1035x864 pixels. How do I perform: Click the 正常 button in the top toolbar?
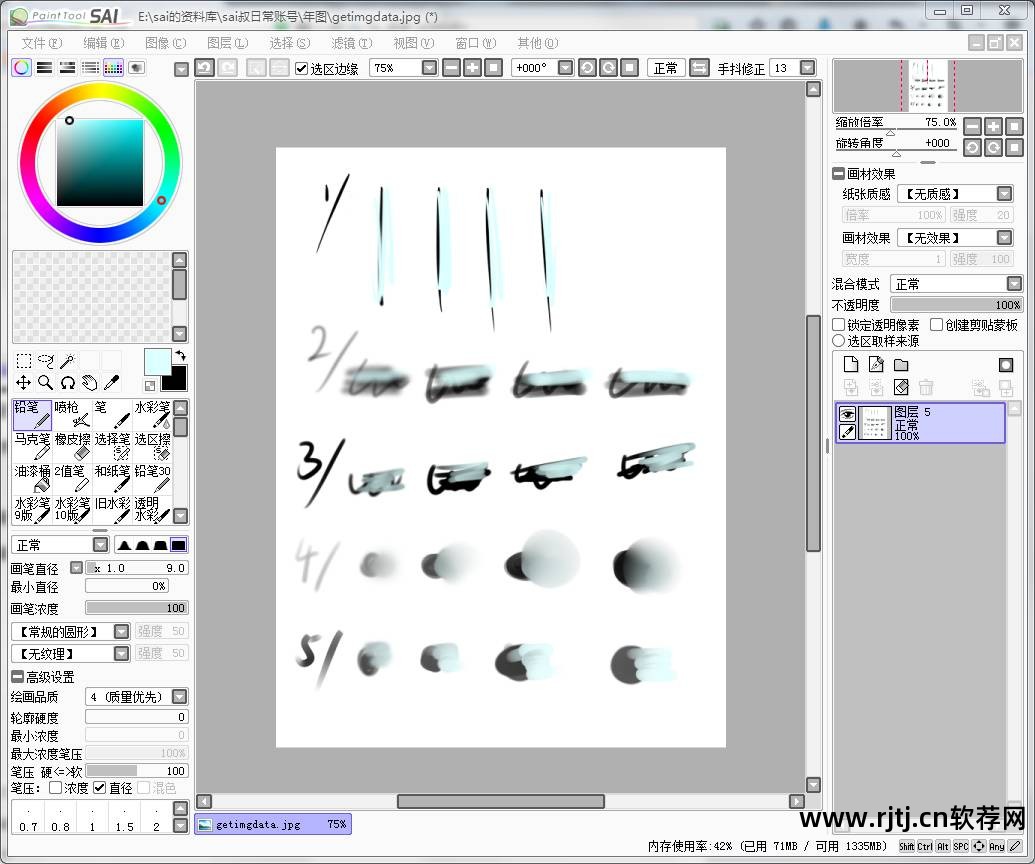click(665, 68)
